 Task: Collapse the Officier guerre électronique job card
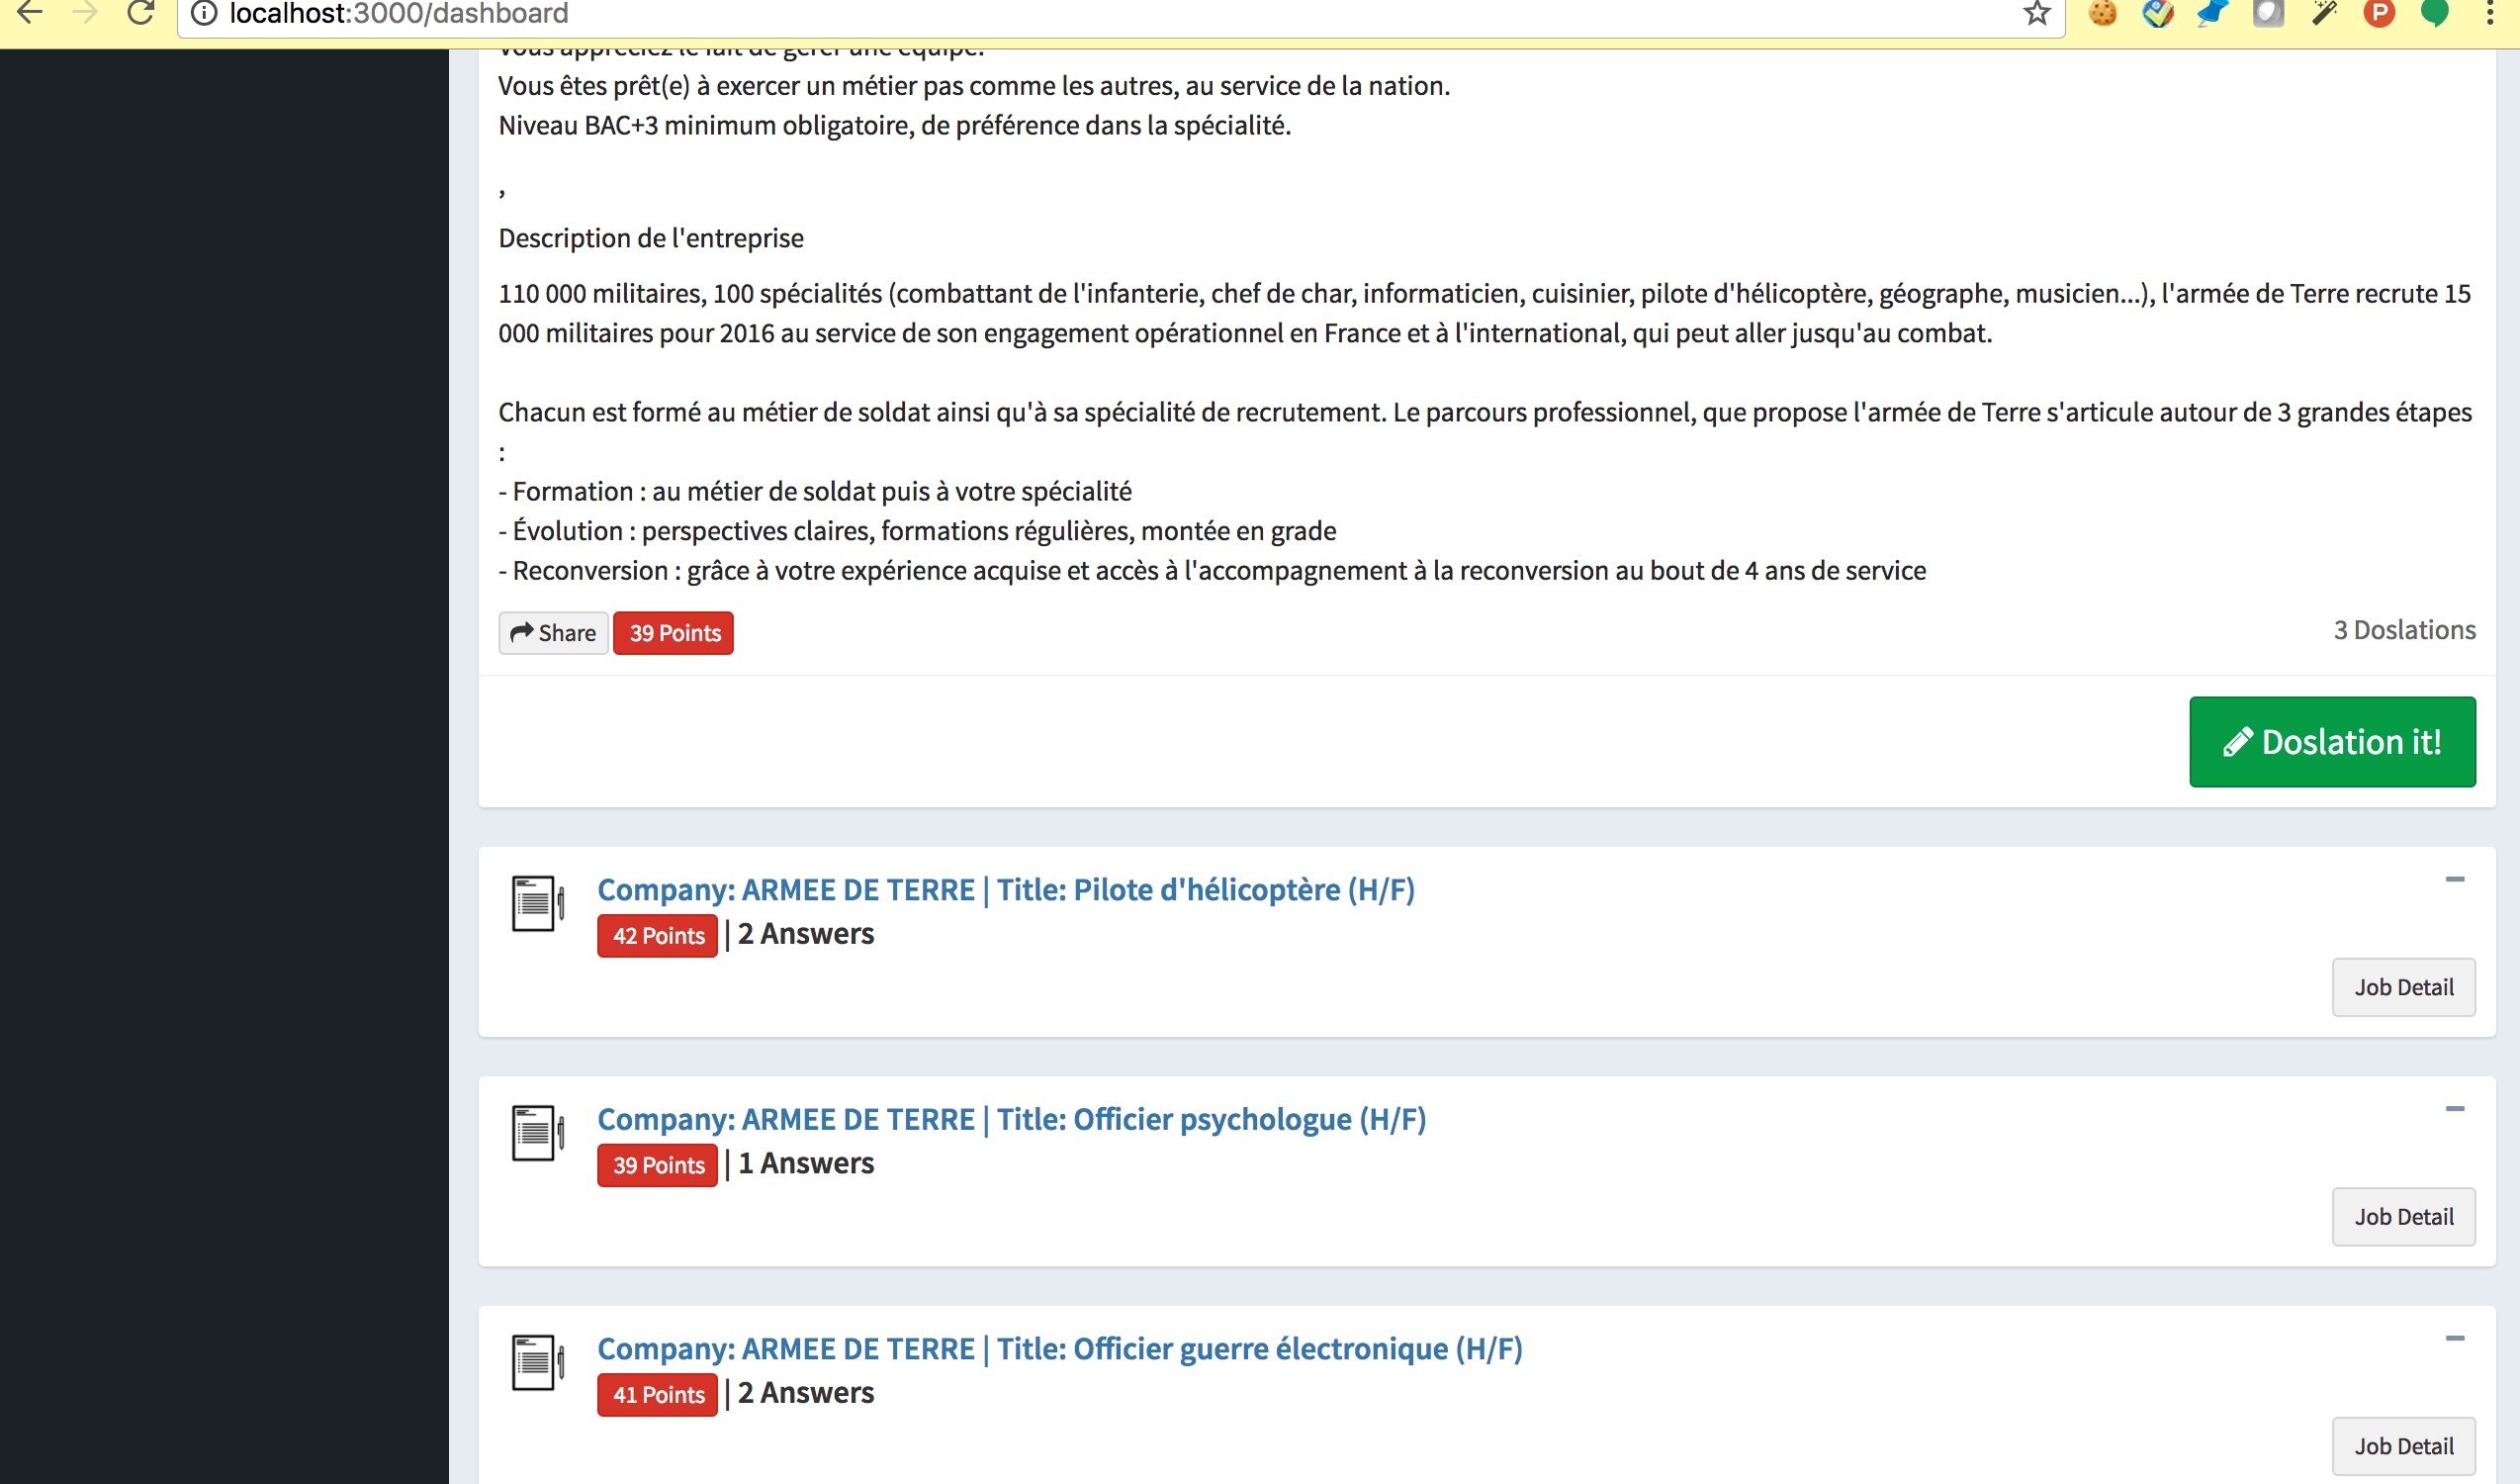tap(2454, 1339)
